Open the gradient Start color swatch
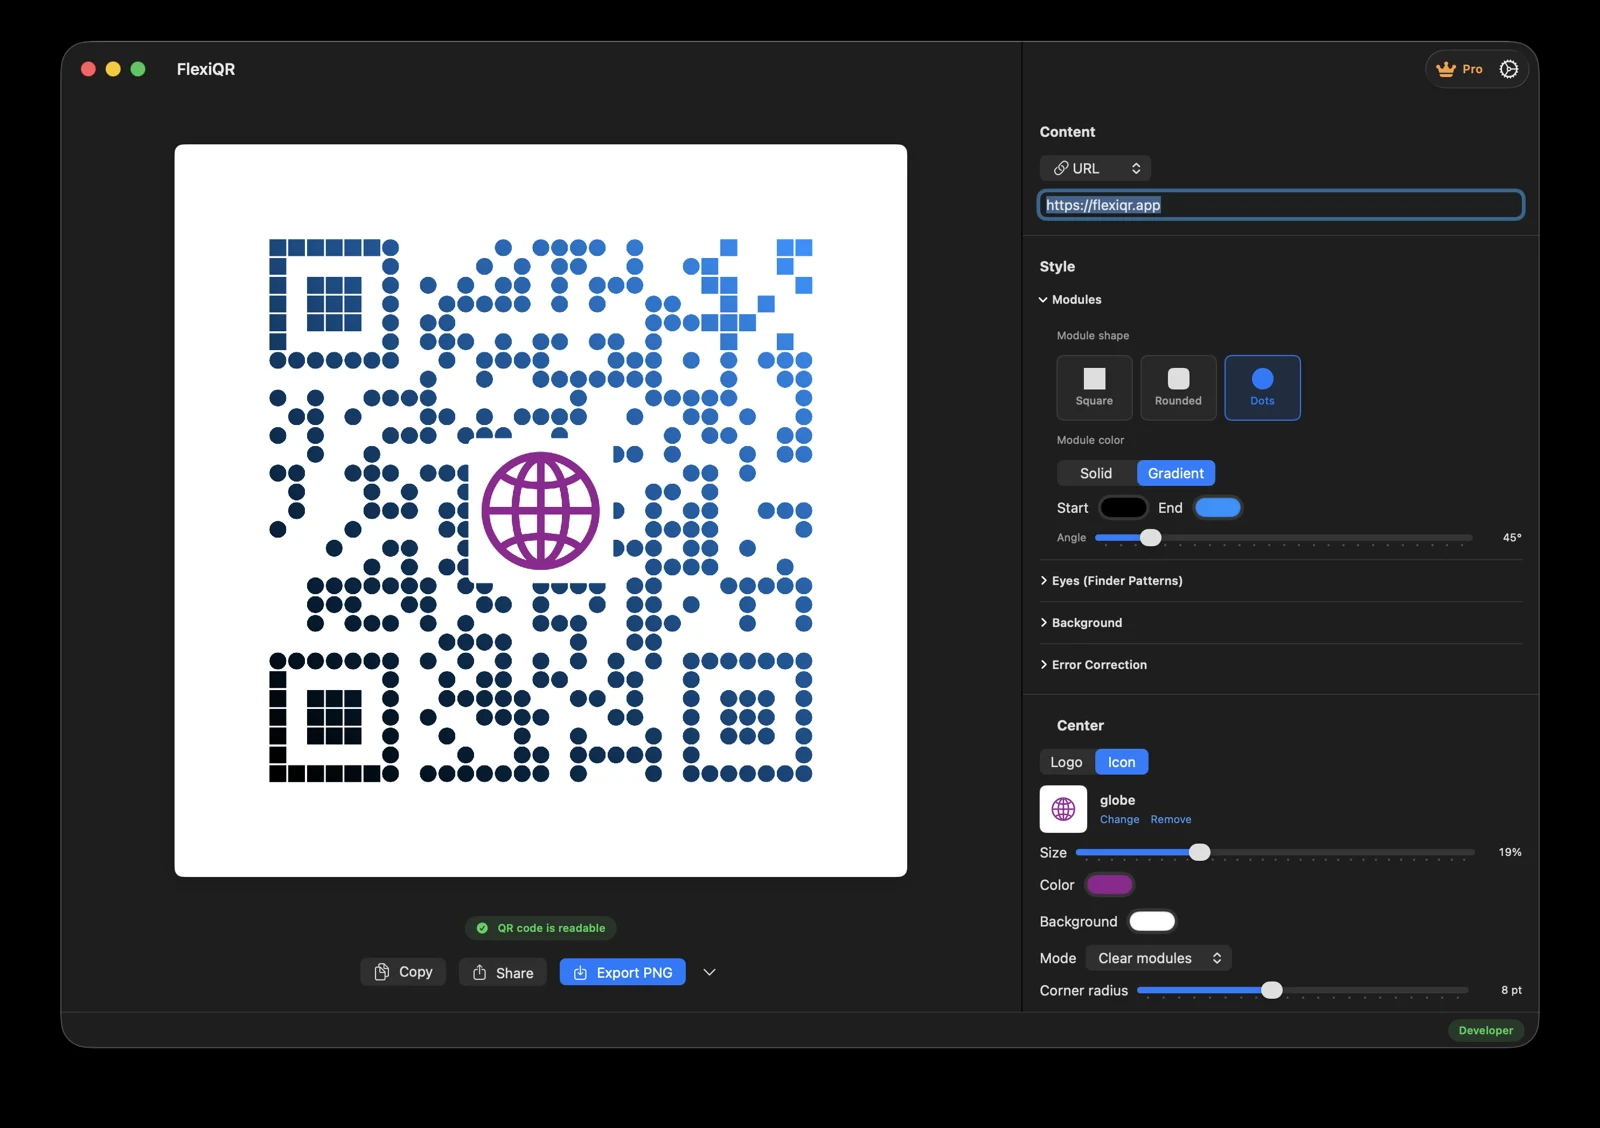 [1123, 508]
